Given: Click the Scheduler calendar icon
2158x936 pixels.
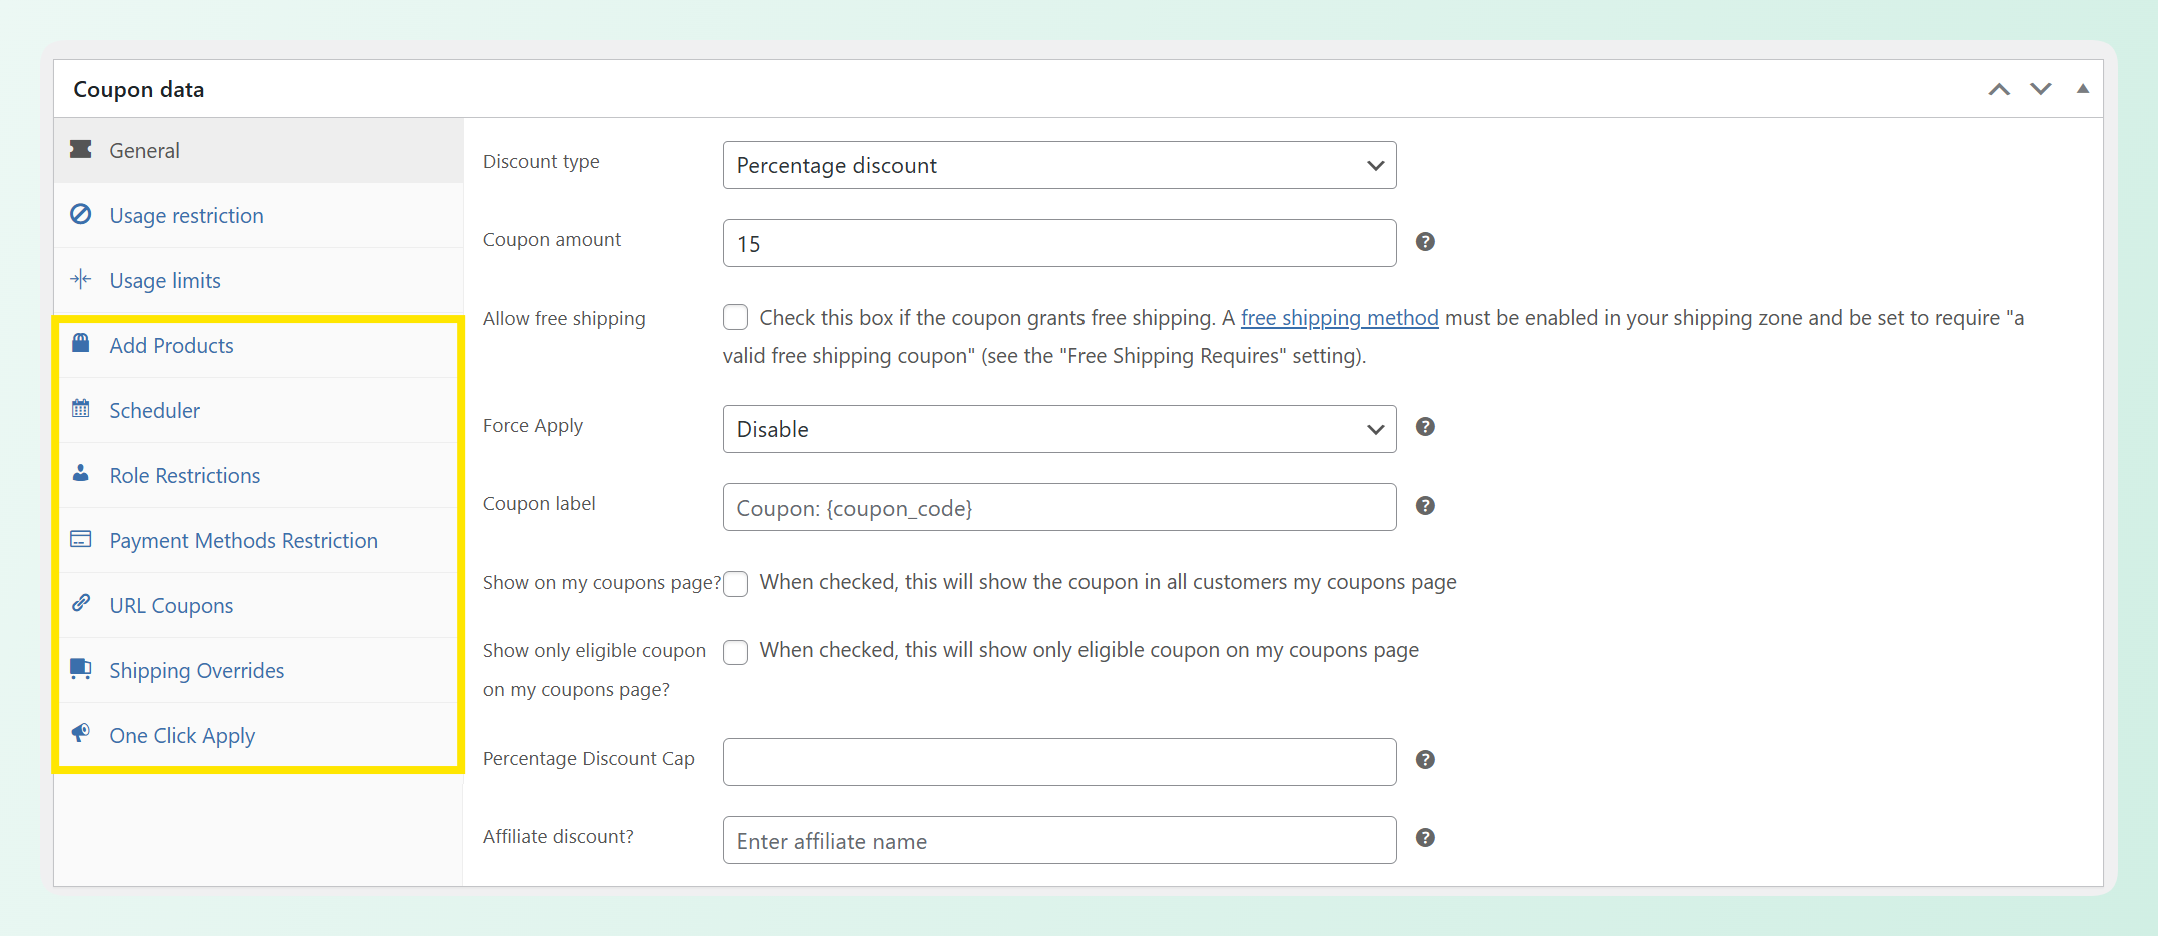Looking at the screenshot, I should [x=81, y=408].
